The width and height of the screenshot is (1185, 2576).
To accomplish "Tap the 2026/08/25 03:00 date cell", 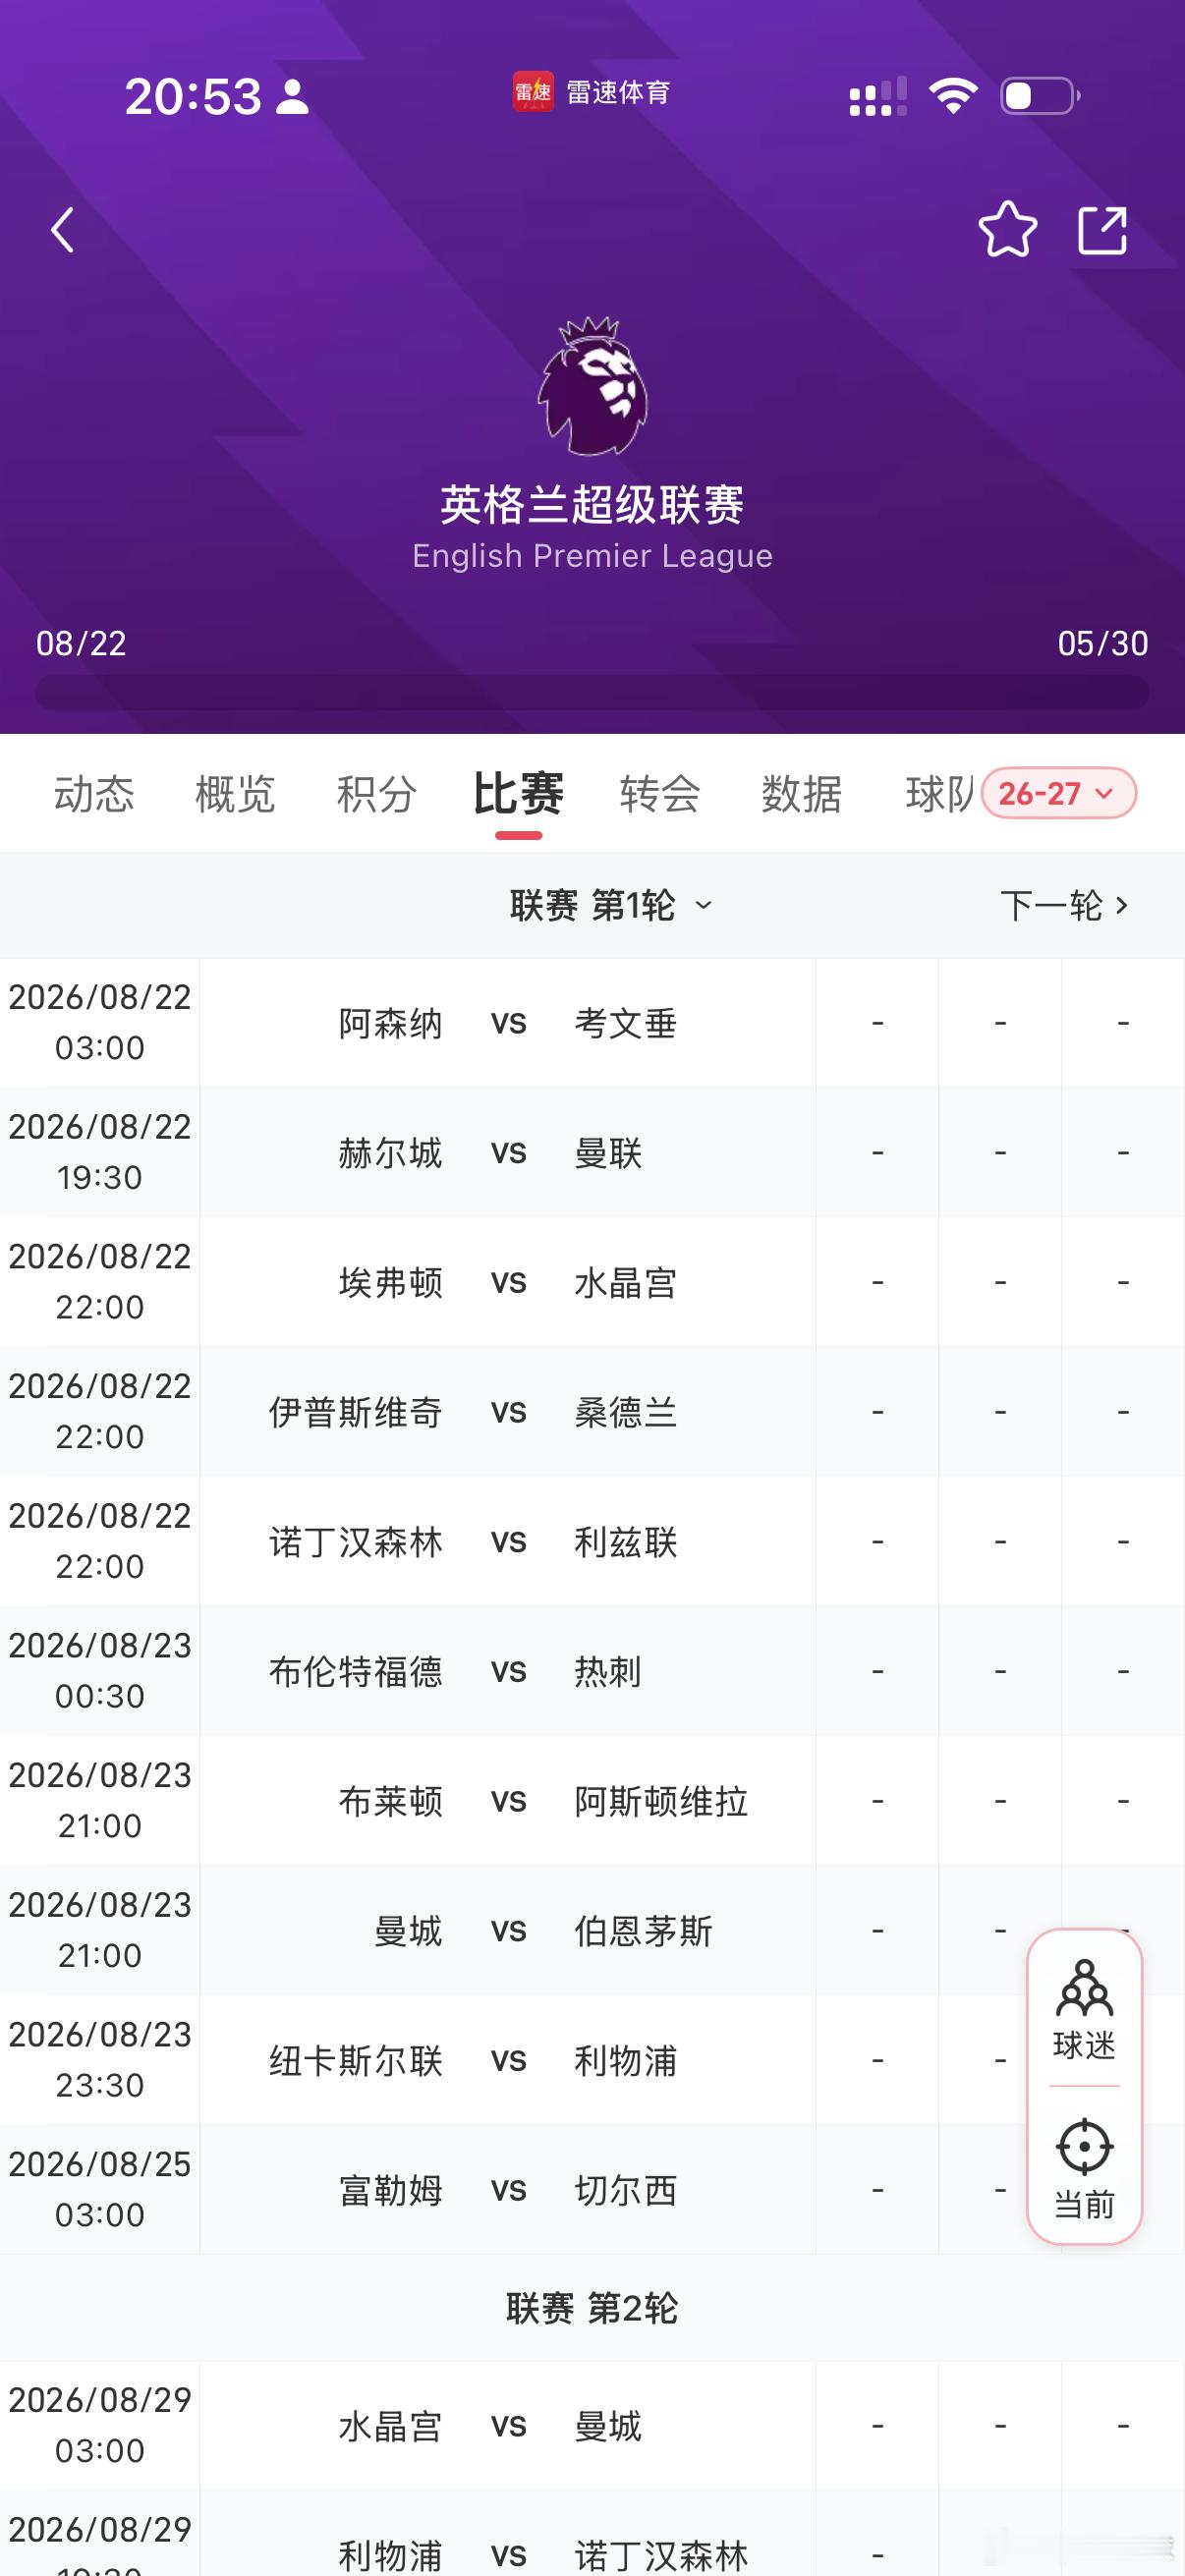I will (x=100, y=2190).
